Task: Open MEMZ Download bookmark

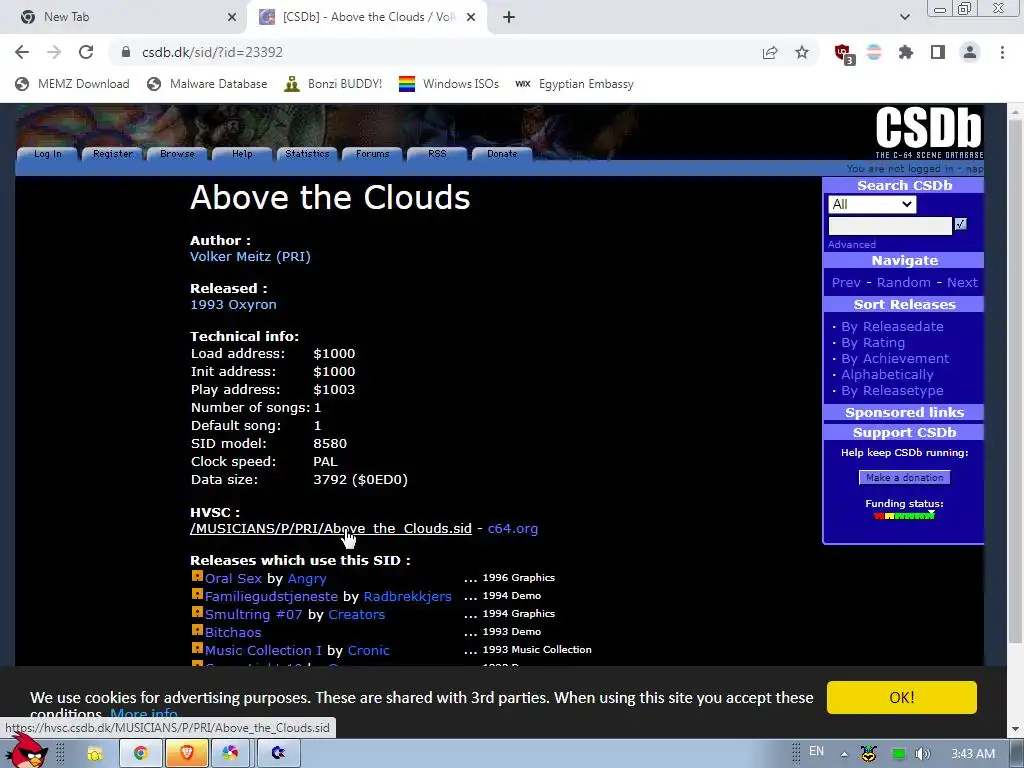Action: [x=72, y=84]
